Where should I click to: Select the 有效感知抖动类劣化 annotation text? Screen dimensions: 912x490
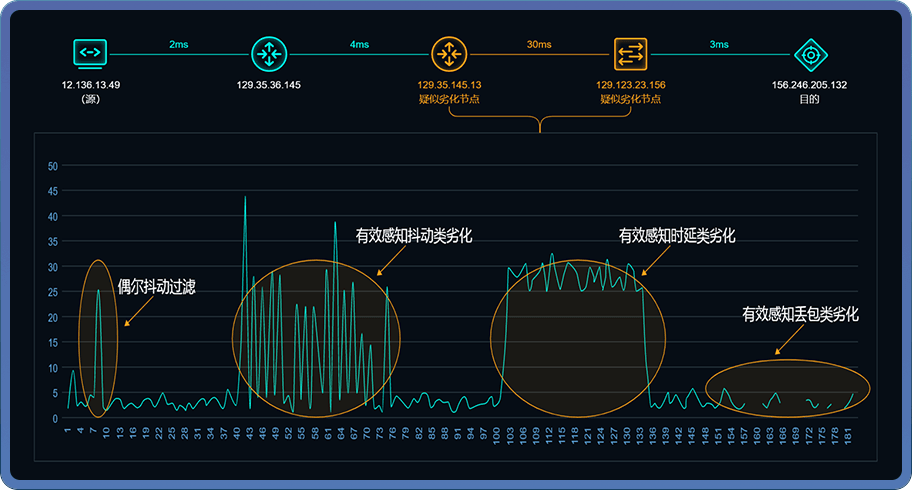[413, 236]
